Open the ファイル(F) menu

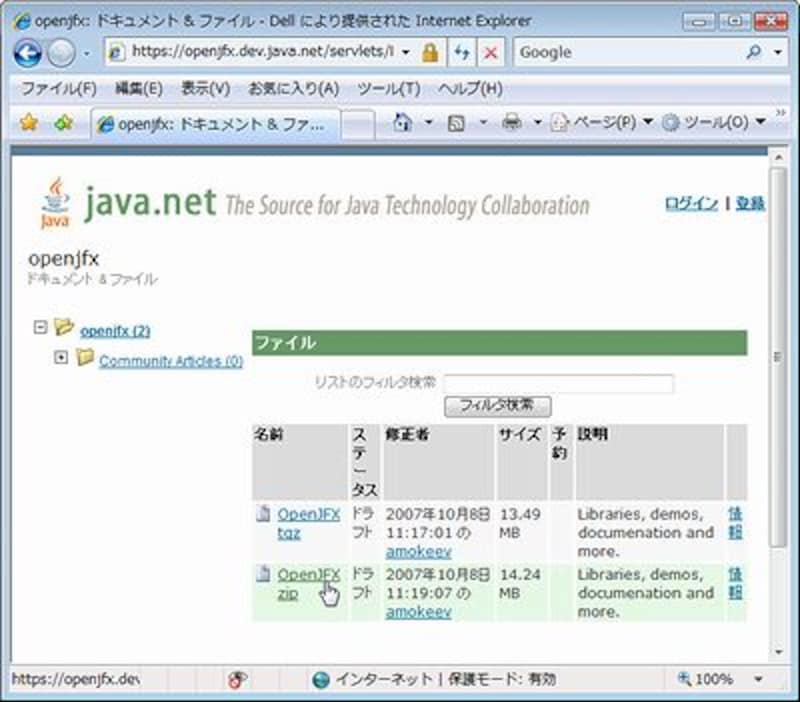pyautogui.click(x=59, y=89)
